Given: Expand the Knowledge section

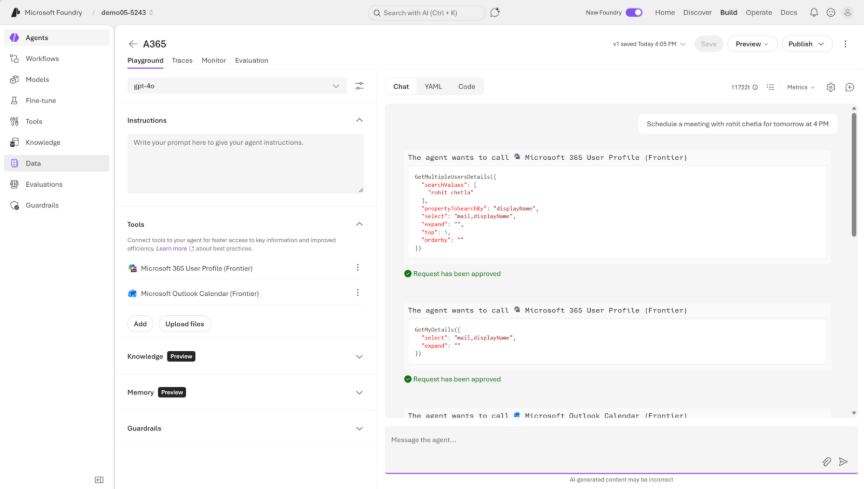Looking at the screenshot, I should (359, 357).
